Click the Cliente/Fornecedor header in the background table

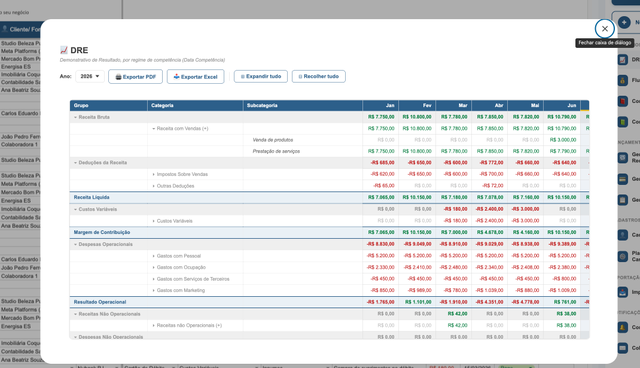tap(21, 29)
